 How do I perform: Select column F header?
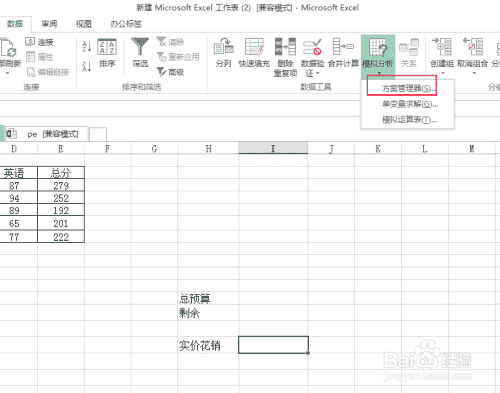coord(107,148)
